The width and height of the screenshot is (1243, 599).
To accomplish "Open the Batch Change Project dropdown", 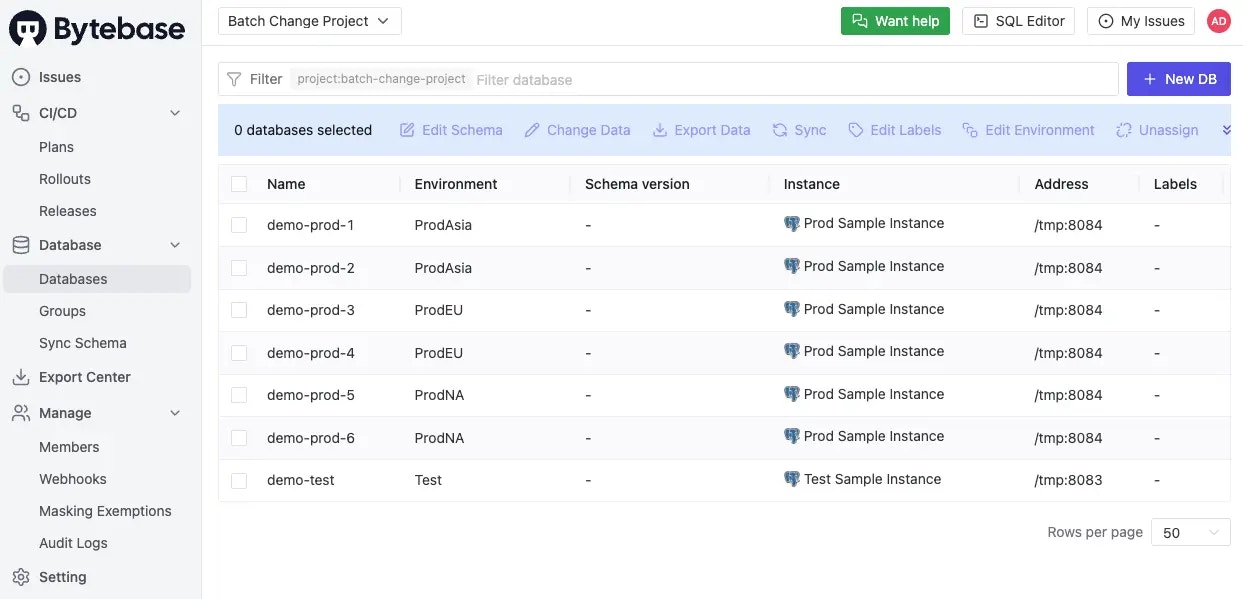I will coord(310,21).
